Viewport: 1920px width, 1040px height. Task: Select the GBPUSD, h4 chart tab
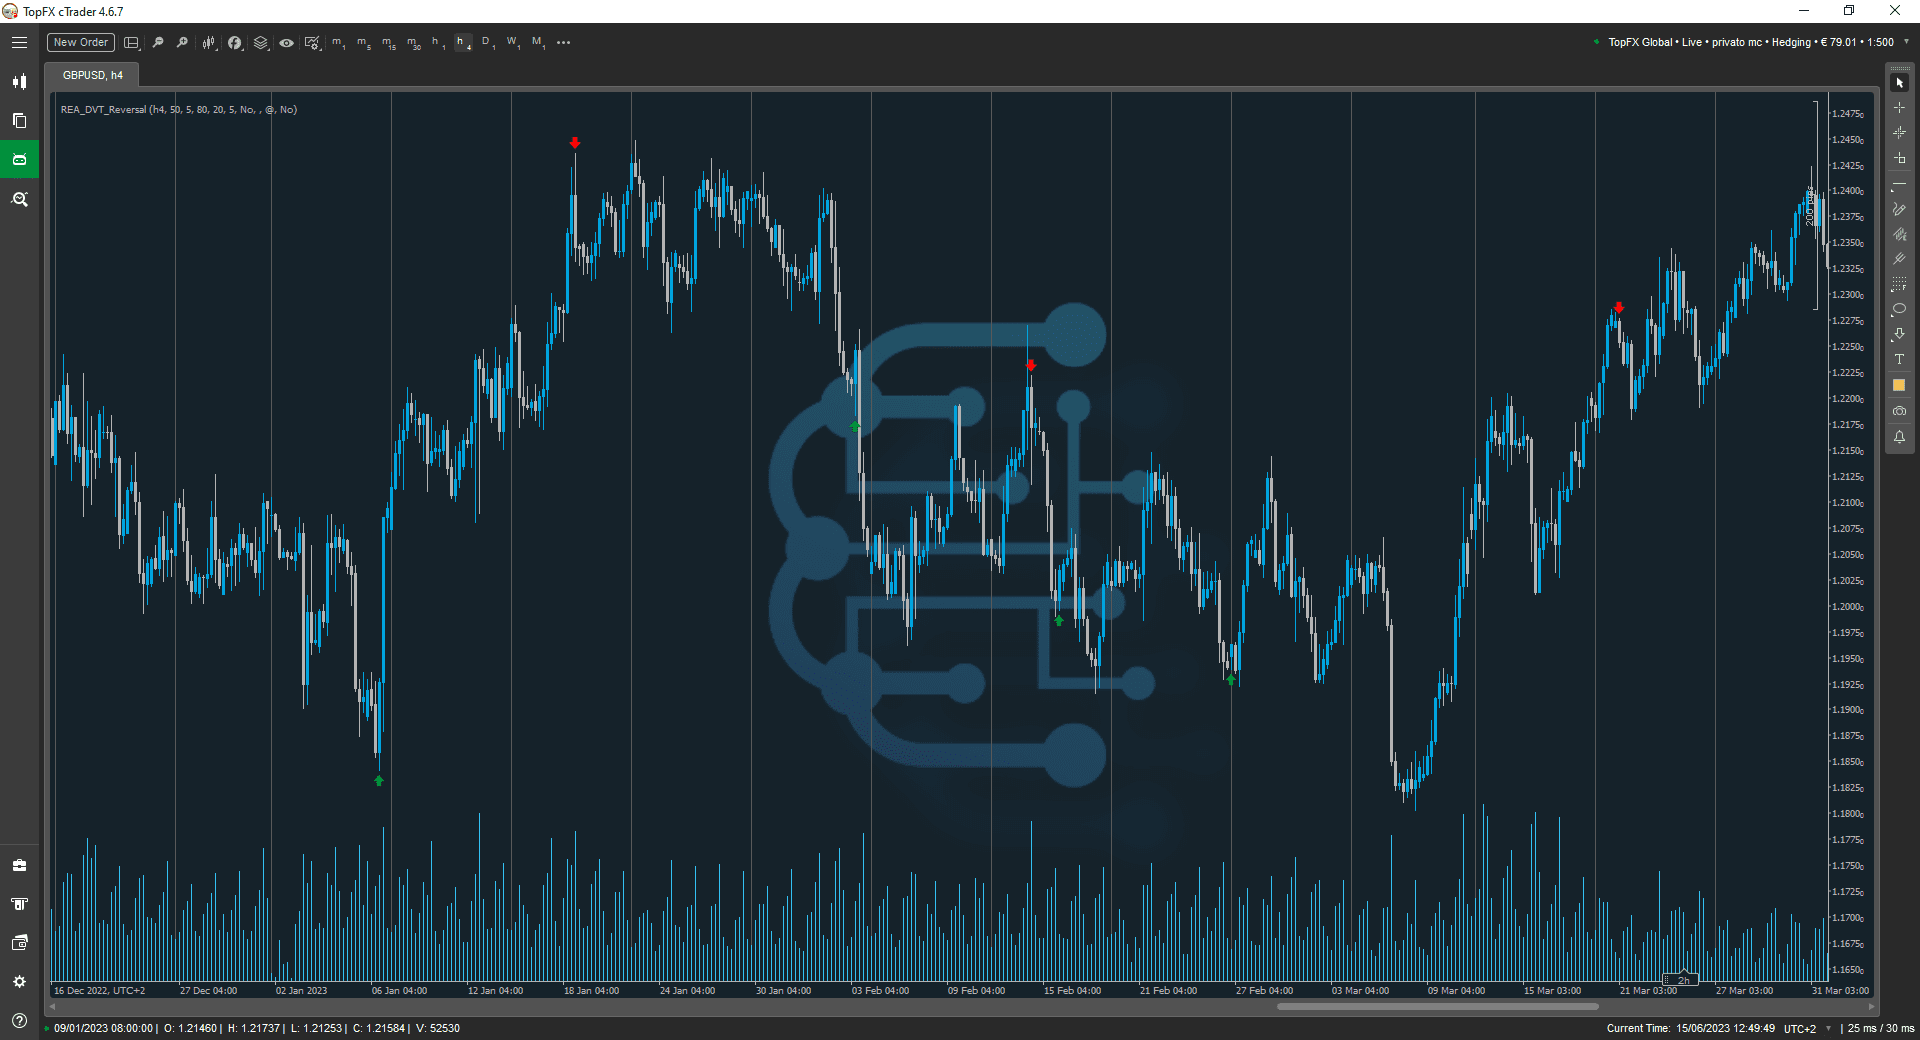coord(92,75)
